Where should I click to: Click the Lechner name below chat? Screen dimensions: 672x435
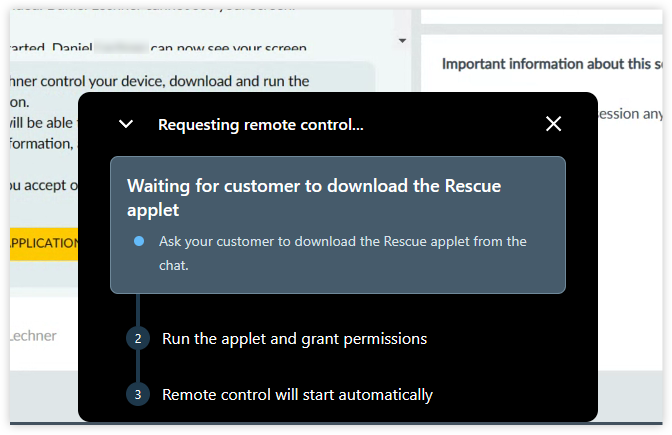click(x=33, y=336)
